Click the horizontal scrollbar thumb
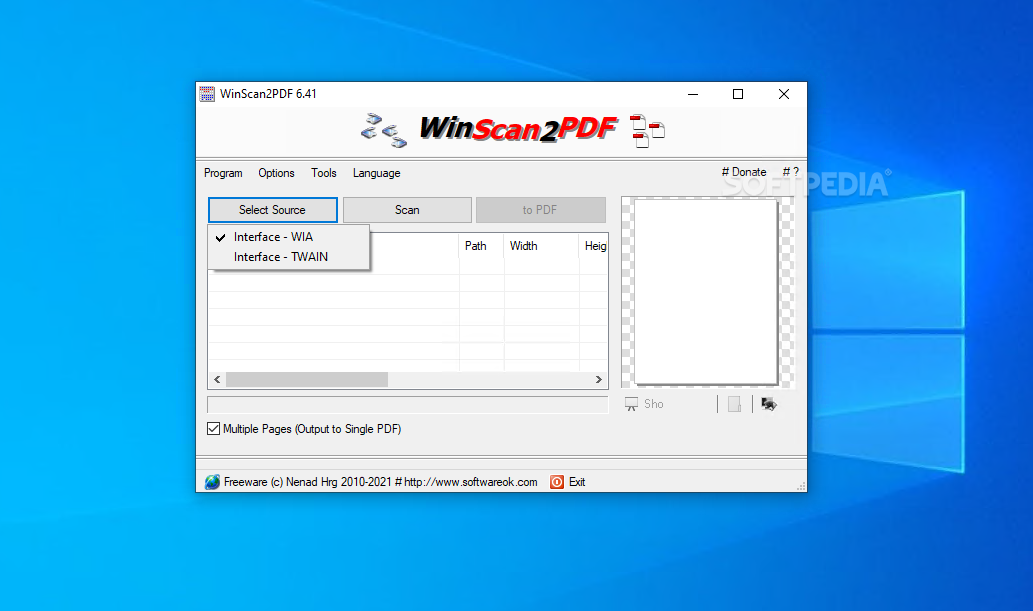The height and width of the screenshot is (611, 1033). (307, 380)
